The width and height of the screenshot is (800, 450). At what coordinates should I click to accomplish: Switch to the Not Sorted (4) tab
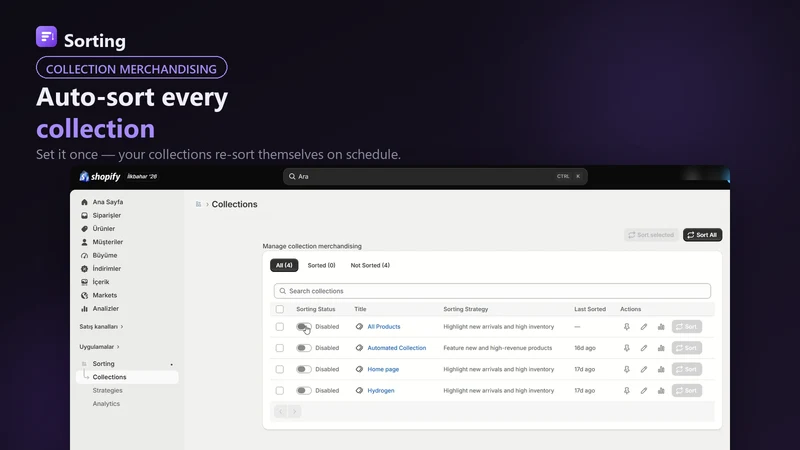click(370, 265)
